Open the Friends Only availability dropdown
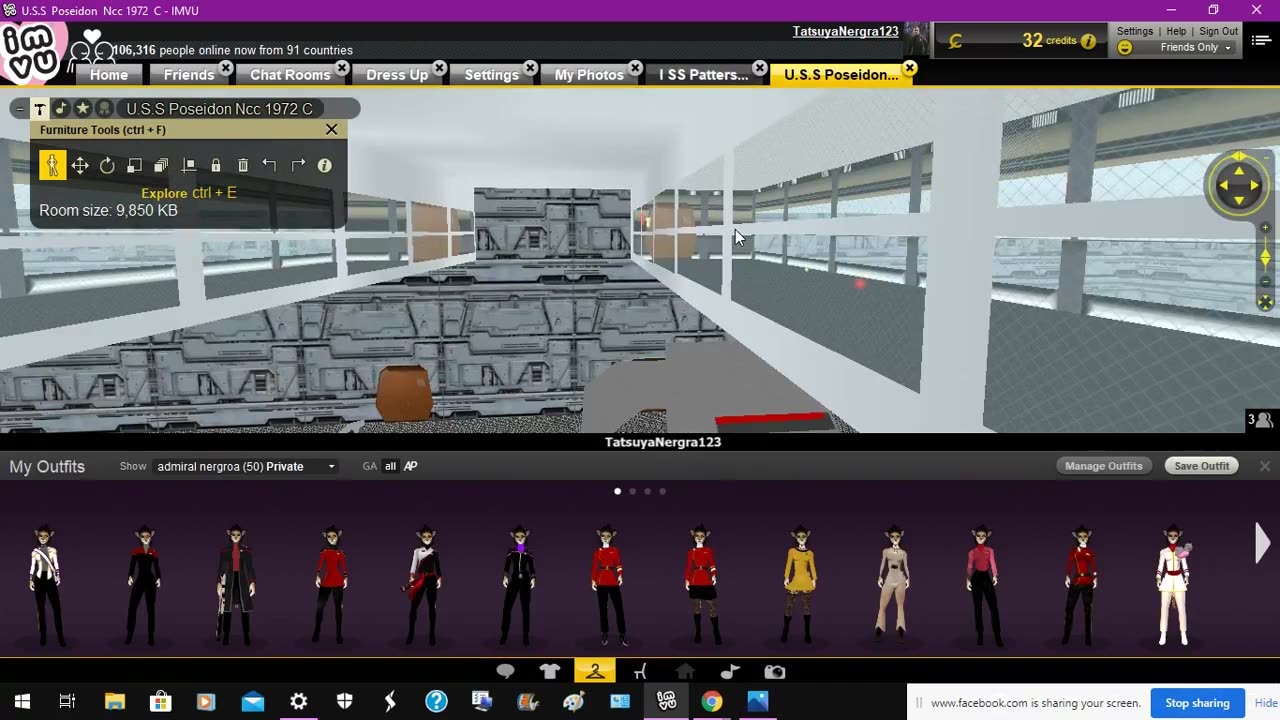 coord(1195,47)
